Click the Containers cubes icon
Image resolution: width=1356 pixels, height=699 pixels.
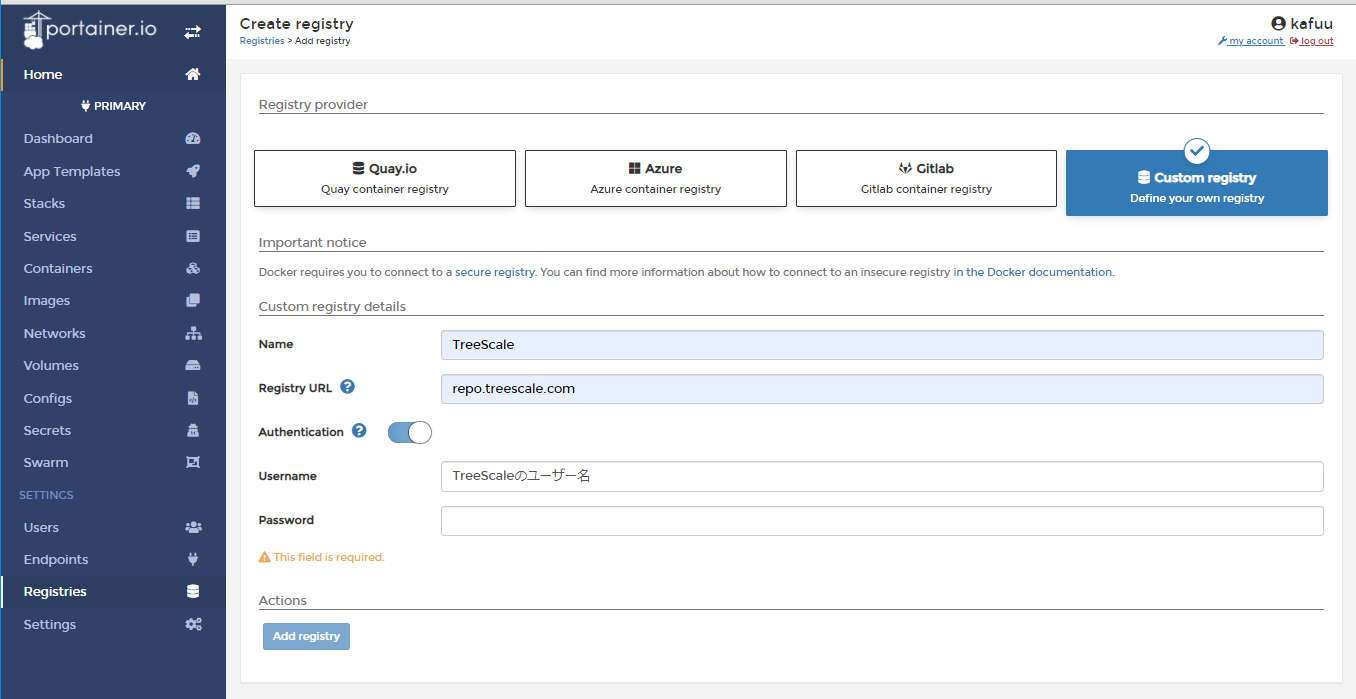(x=193, y=268)
